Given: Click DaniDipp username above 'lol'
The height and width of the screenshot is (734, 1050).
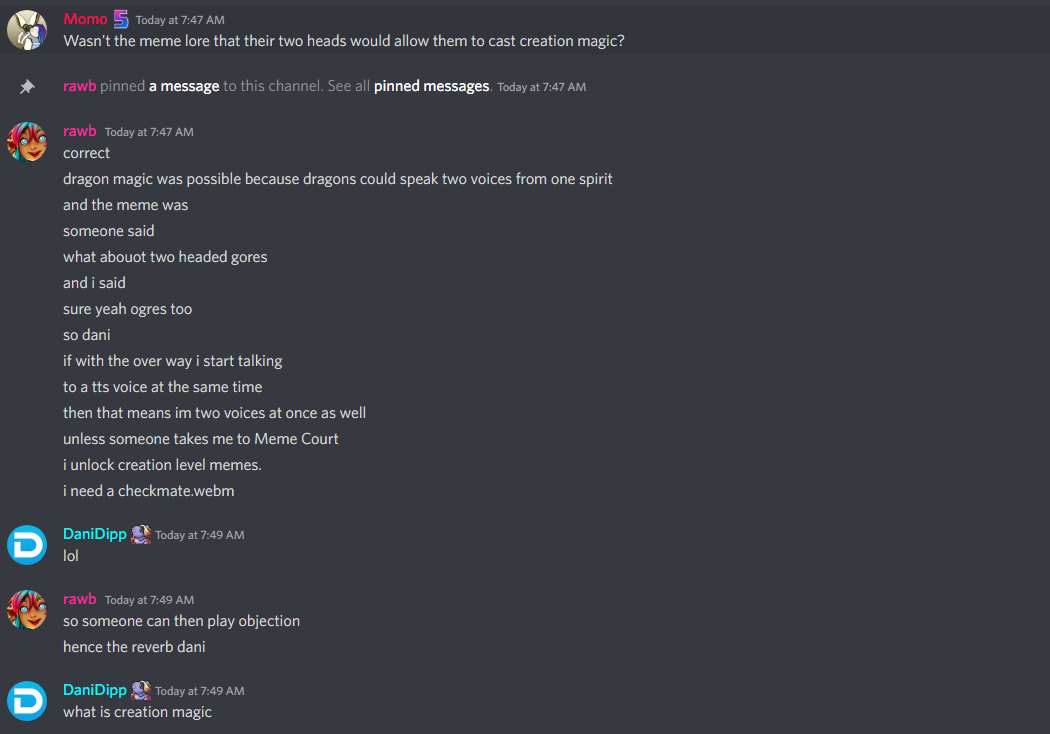Looking at the screenshot, I should click(x=94, y=534).
